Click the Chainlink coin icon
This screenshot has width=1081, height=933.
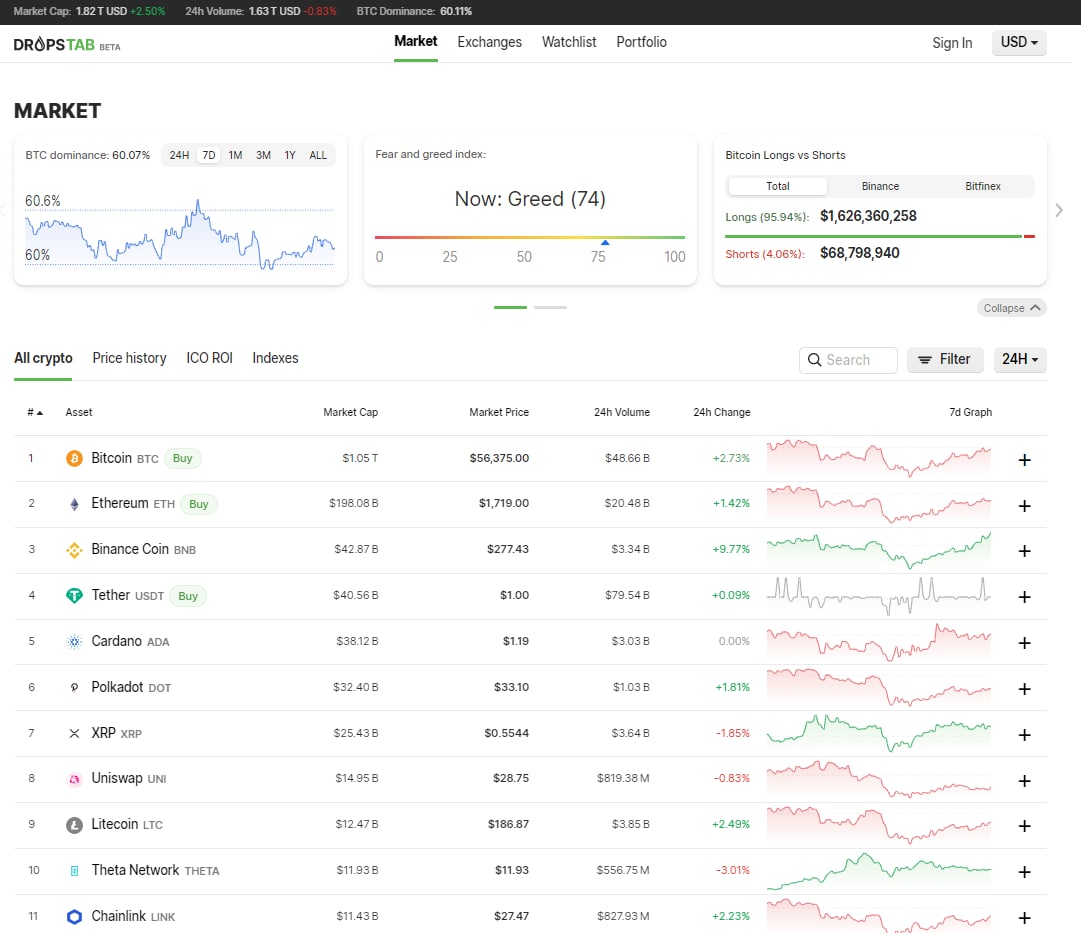[x=74, y=916]
